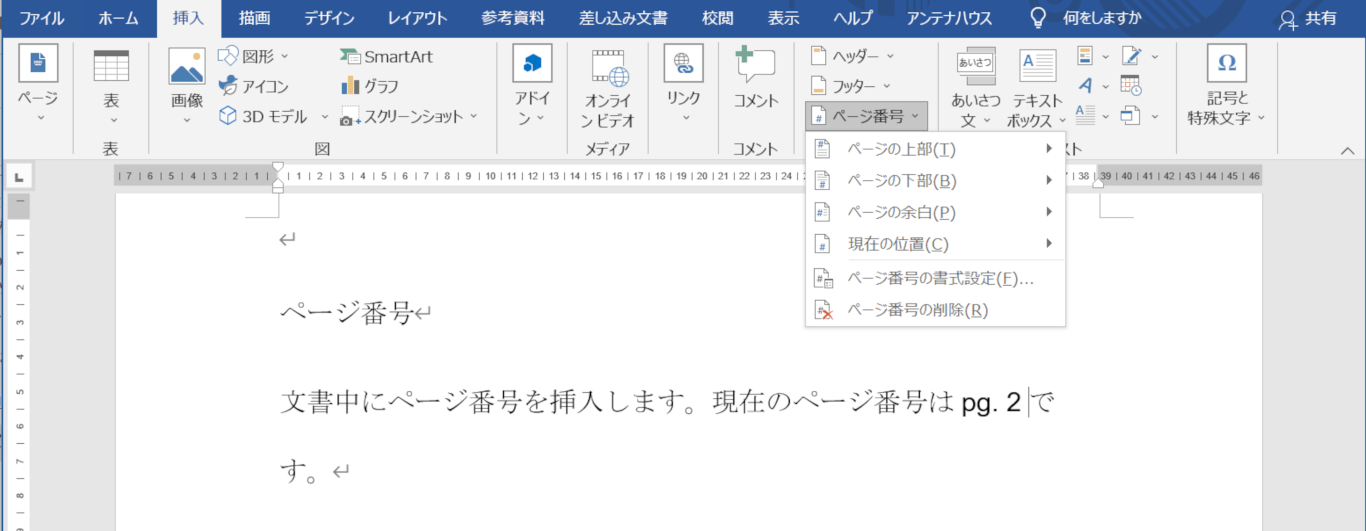Image resolution: width=1366 pixels, height=531 pixels.
Task: Choose ページの余白(P) menu entry
Action: click(936, 212)
